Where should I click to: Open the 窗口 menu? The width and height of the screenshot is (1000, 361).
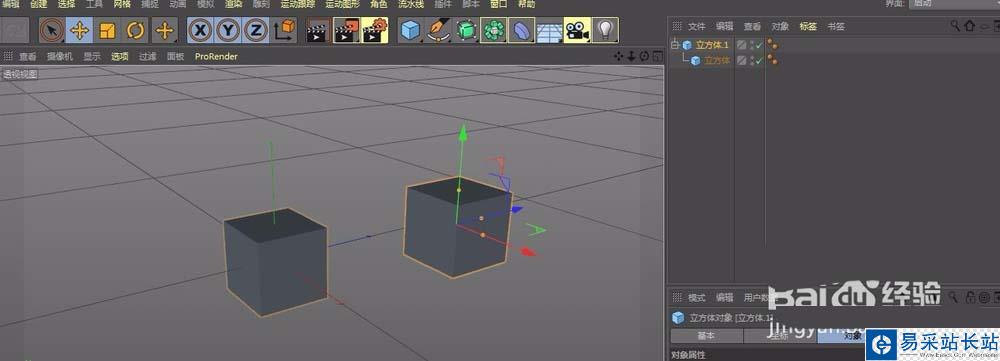pyautogui.click(x=498, y=4)
